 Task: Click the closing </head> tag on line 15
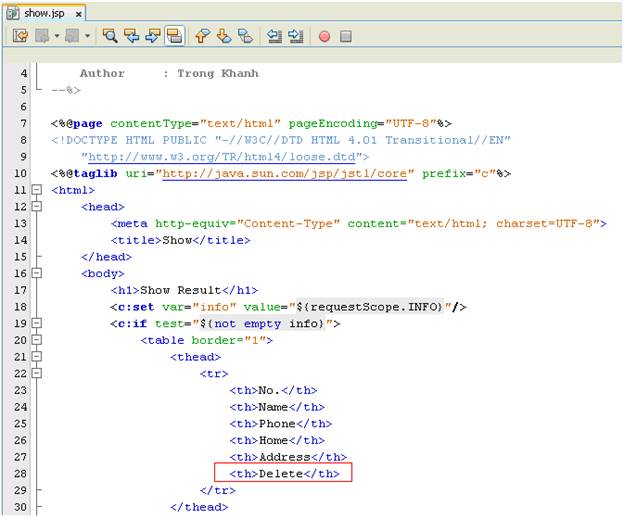coord(106,257)
